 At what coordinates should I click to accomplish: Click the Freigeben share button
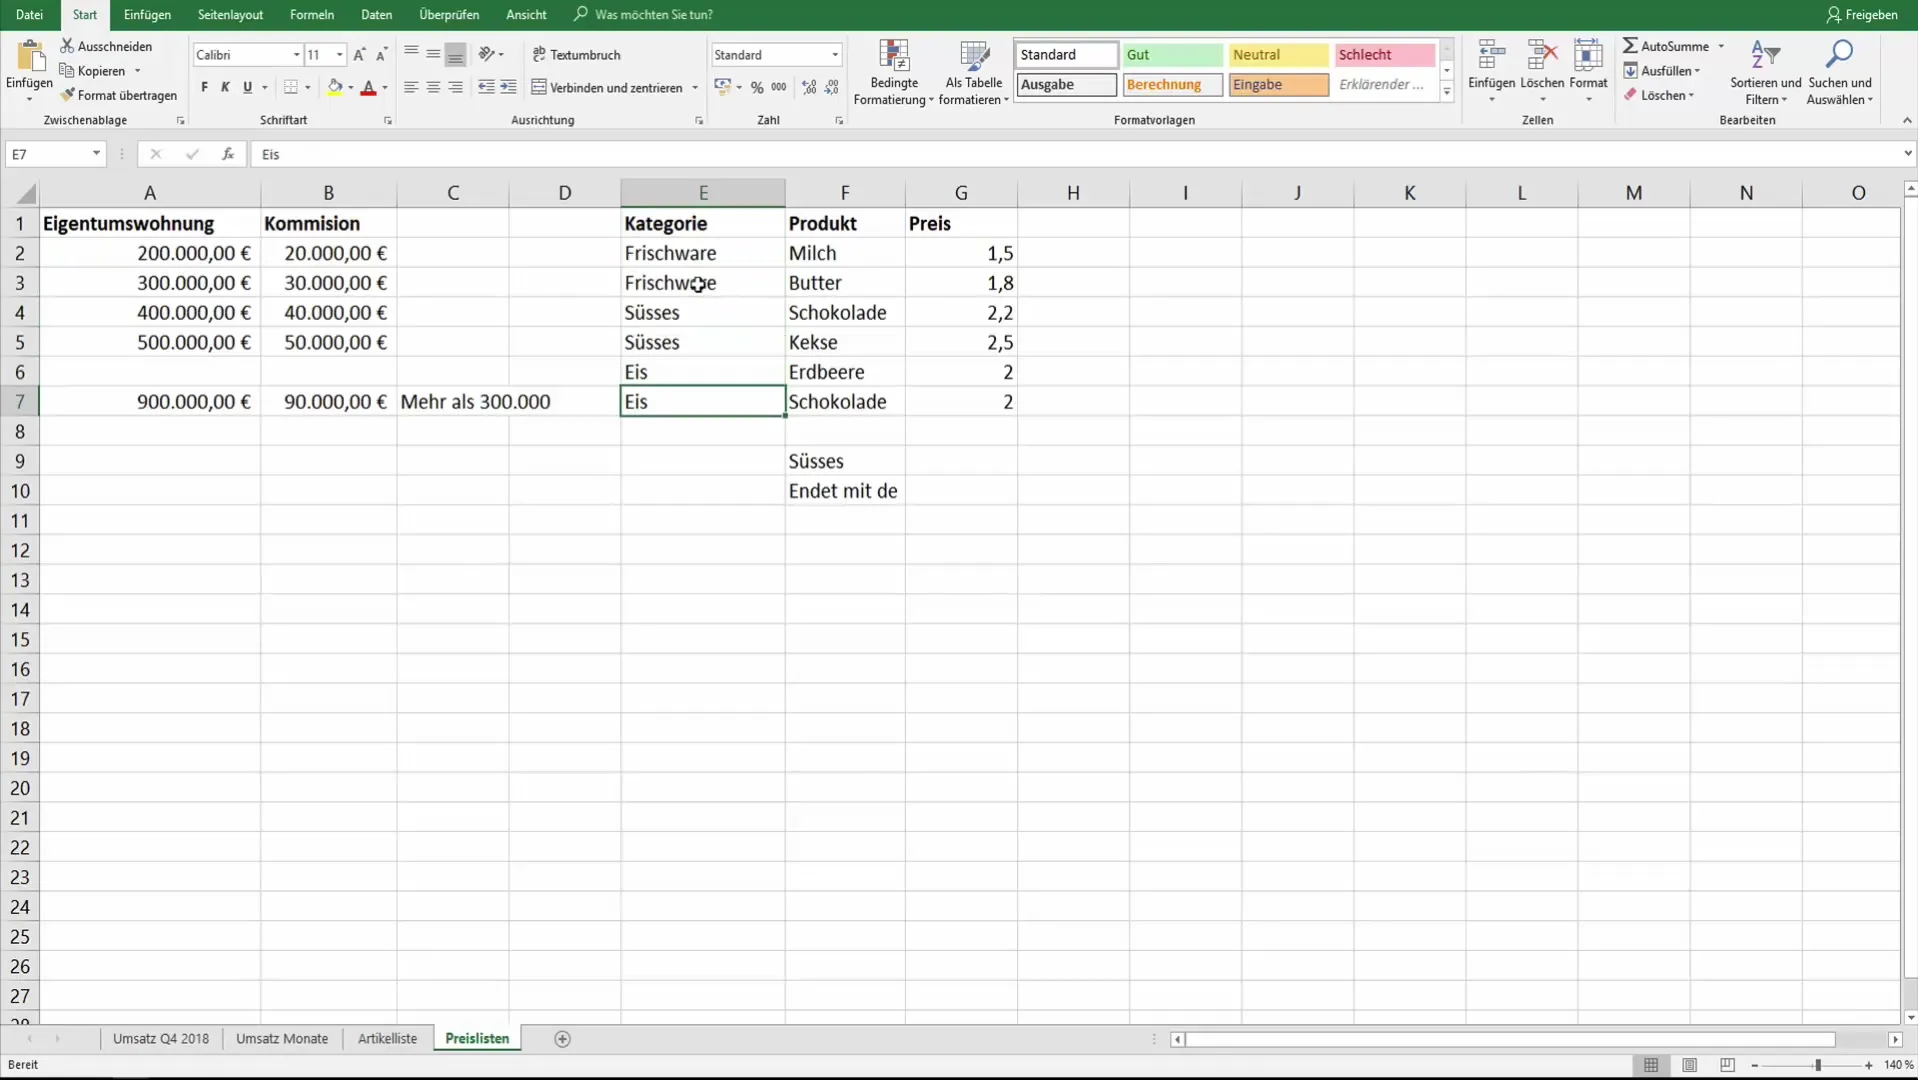click(x=1861, y=15)
